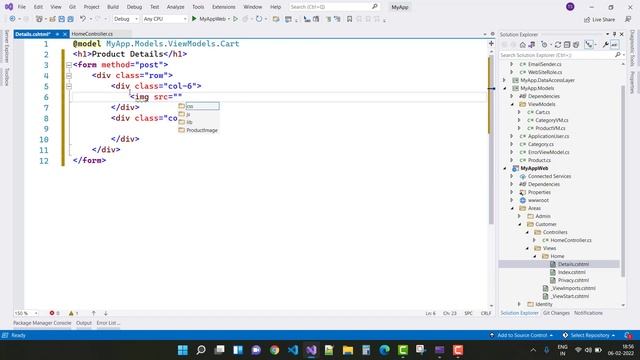Click the error count icon in editor status

tap(52, 313)
